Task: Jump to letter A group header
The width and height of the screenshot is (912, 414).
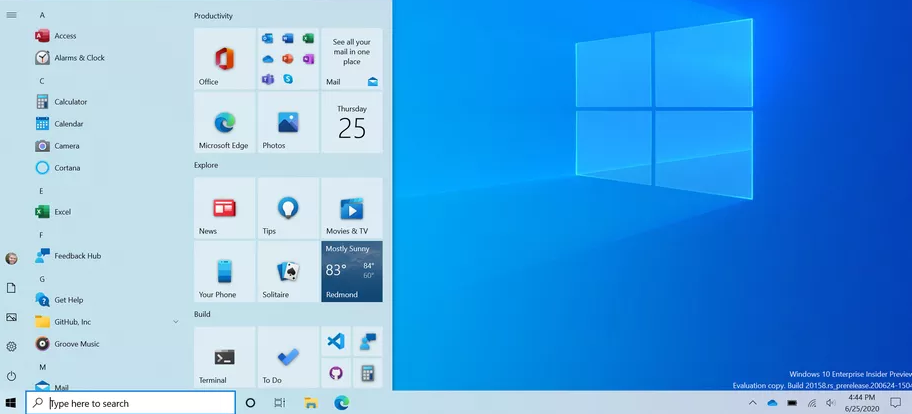Action: point(42,15)
